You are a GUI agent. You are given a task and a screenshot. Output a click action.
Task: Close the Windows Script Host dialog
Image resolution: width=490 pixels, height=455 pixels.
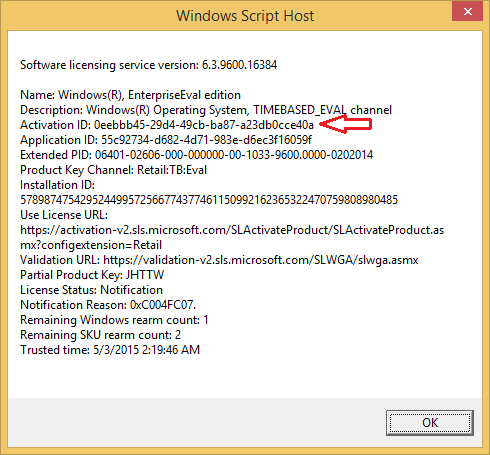tap(467, 11)
